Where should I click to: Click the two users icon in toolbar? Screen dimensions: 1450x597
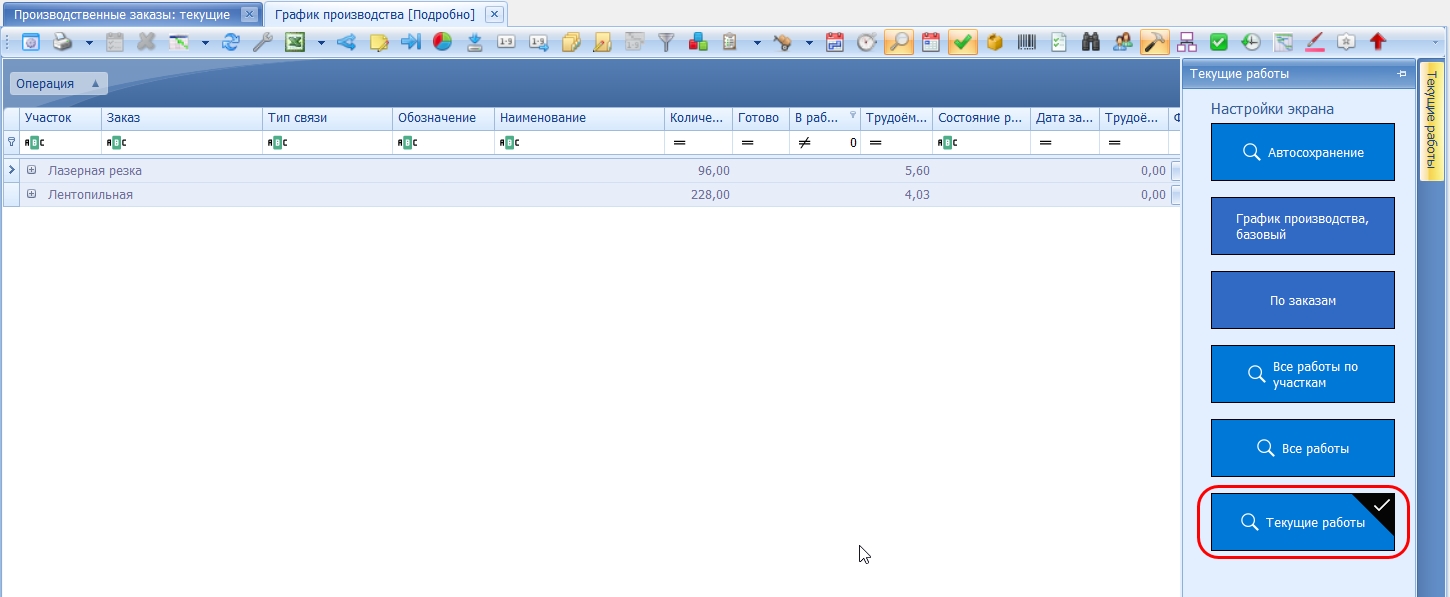point(1122,42)
